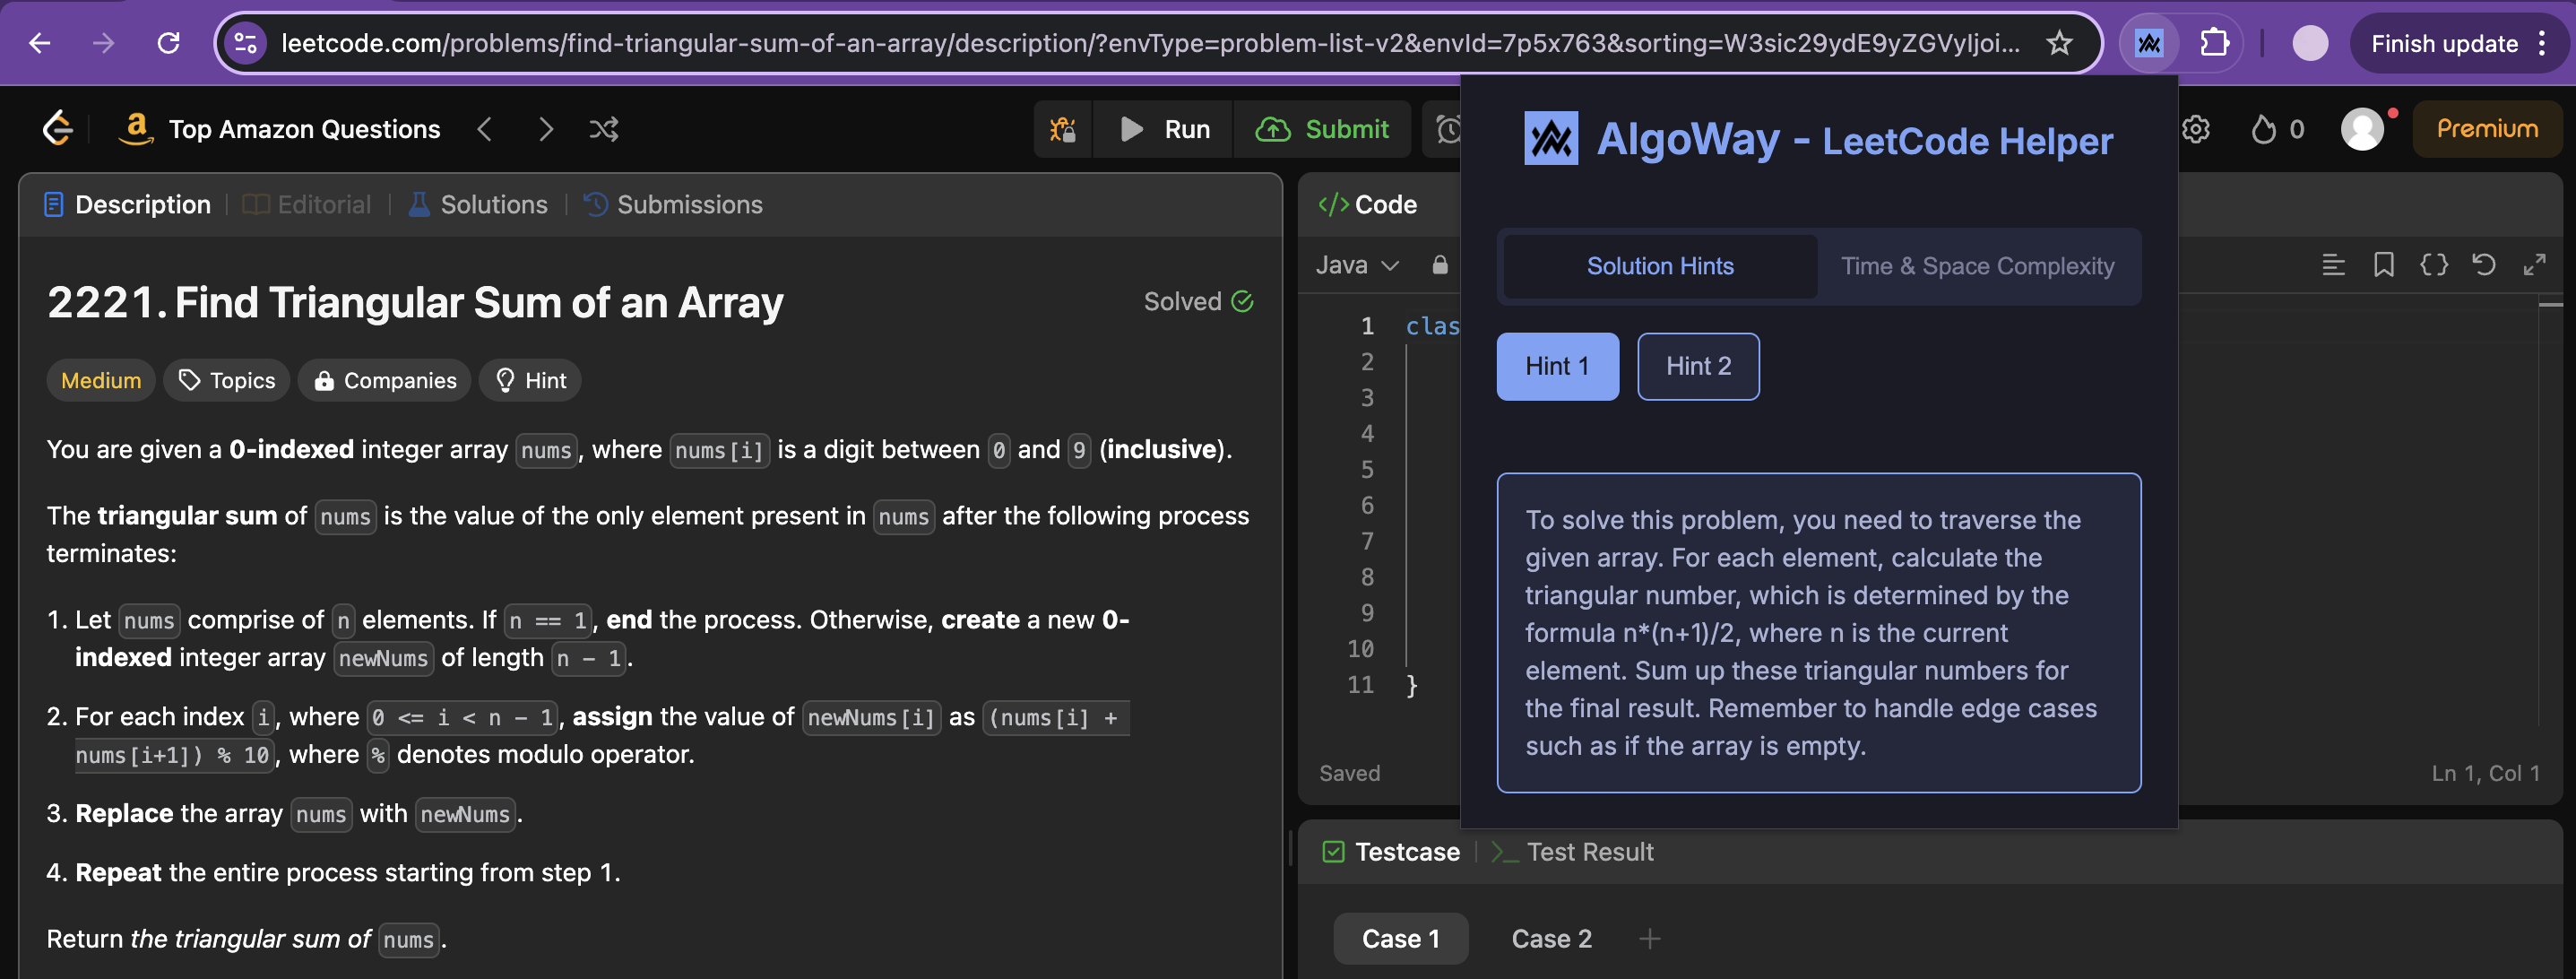Click the Premium button
This screenshot has width=2576, height=979.
click(x=2486, y=129)
